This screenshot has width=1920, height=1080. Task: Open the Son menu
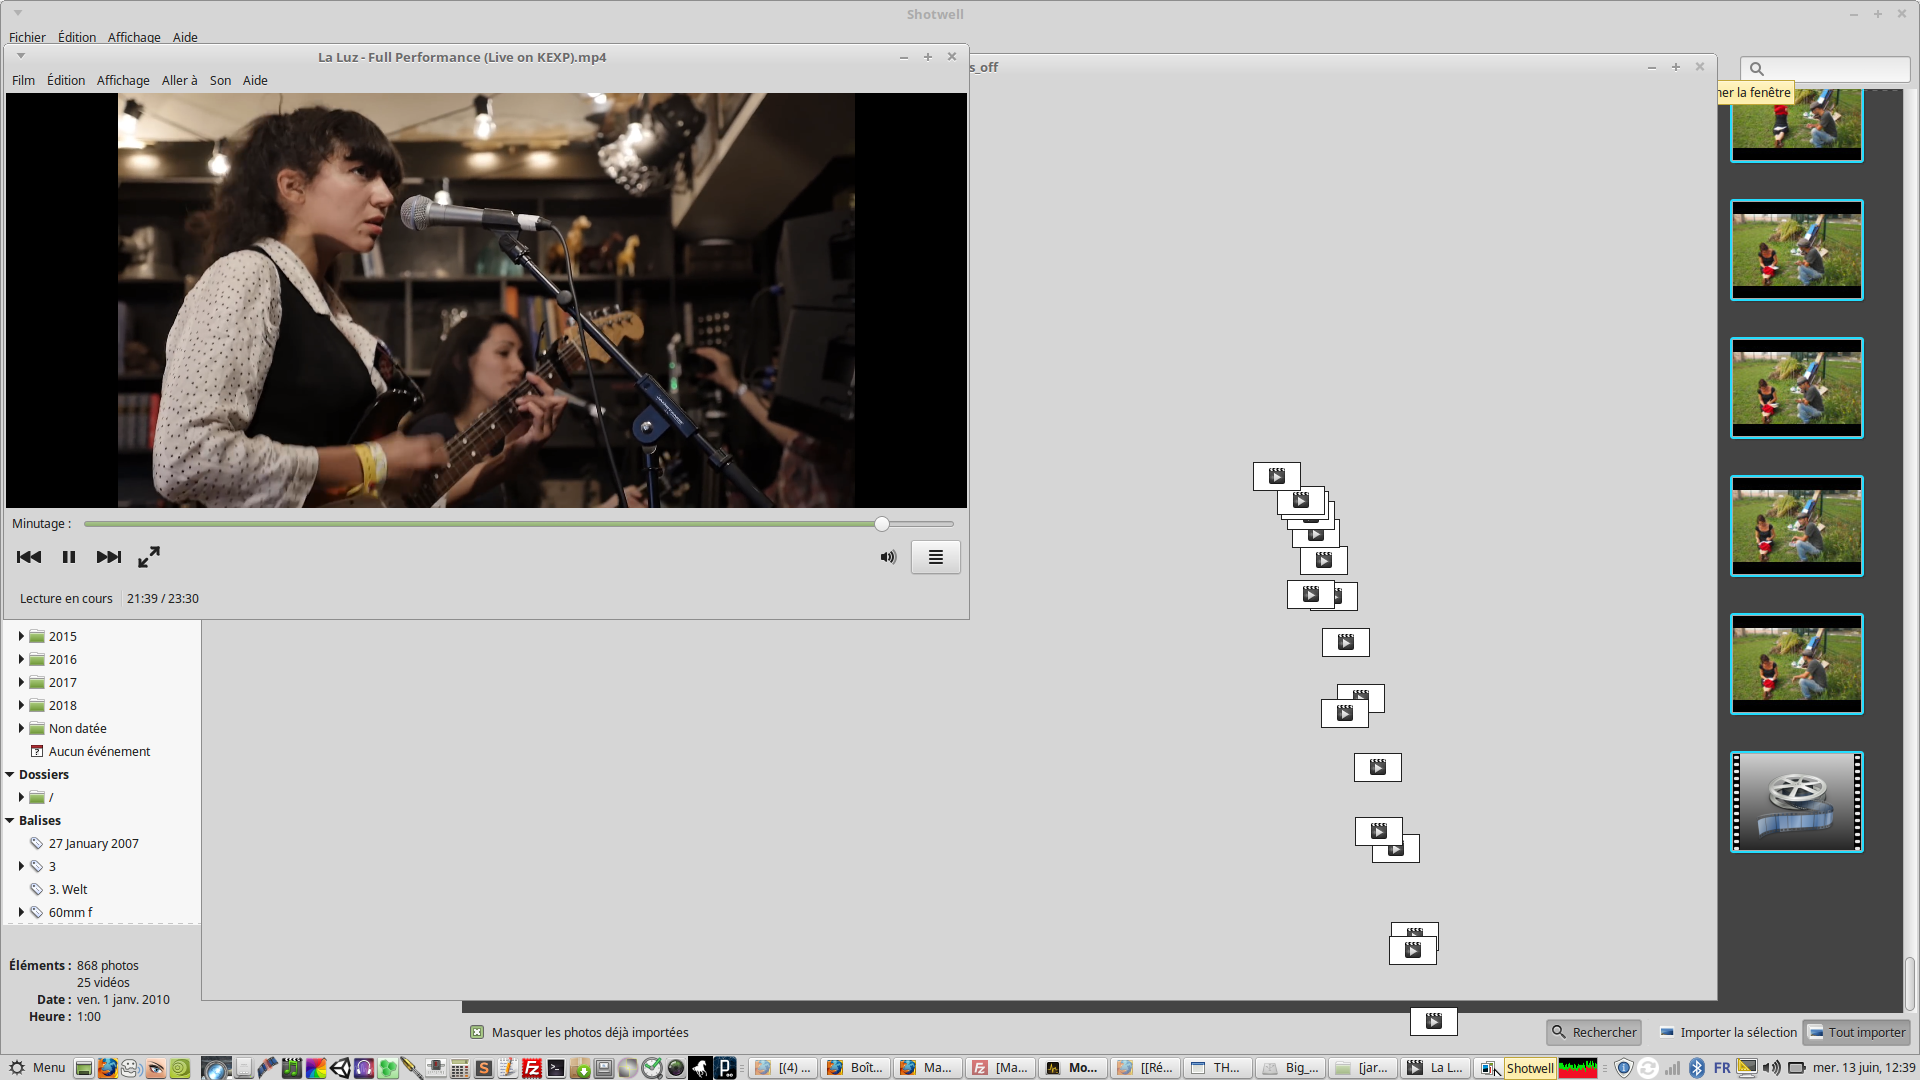click(220, 80)
